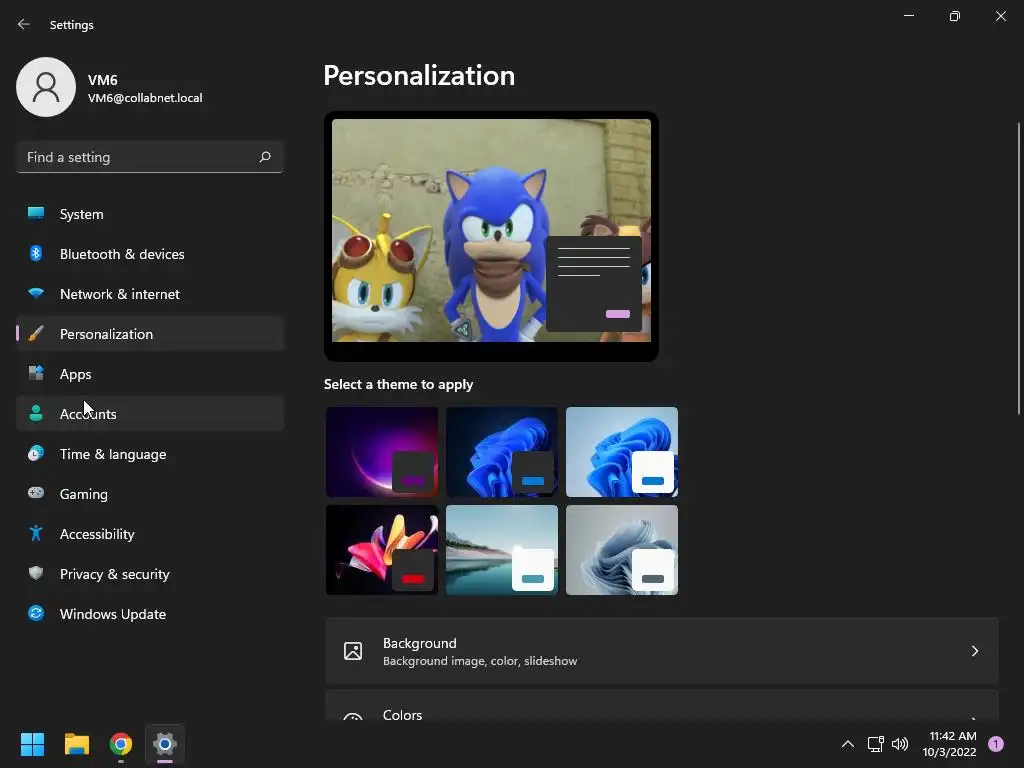Click the back arrow in Settings
This screenshot has height=768, width=1024.
click(x=24, y=24)
